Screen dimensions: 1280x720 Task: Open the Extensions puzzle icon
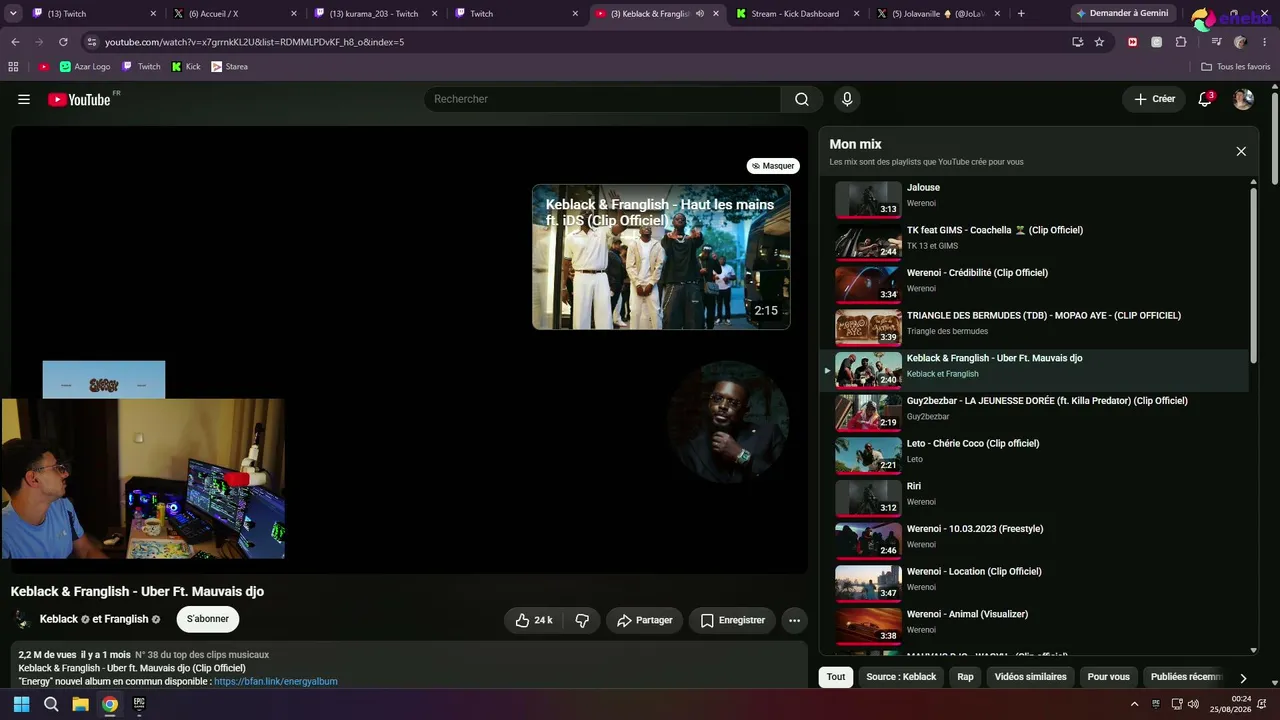[1181, 42]
